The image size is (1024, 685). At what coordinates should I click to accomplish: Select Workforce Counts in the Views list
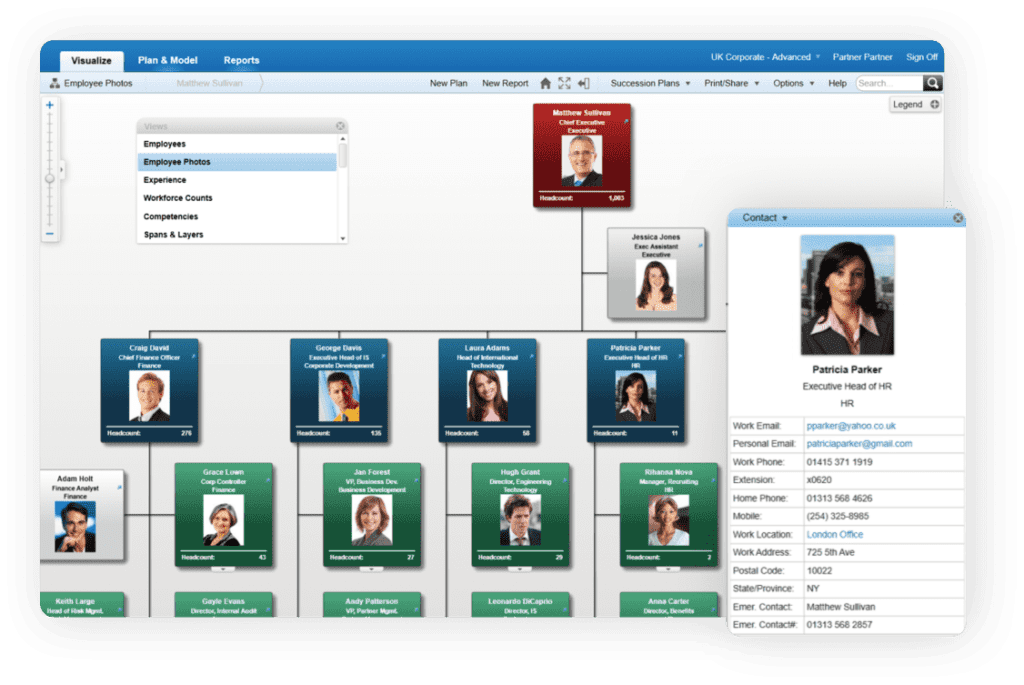click(237, 198)
